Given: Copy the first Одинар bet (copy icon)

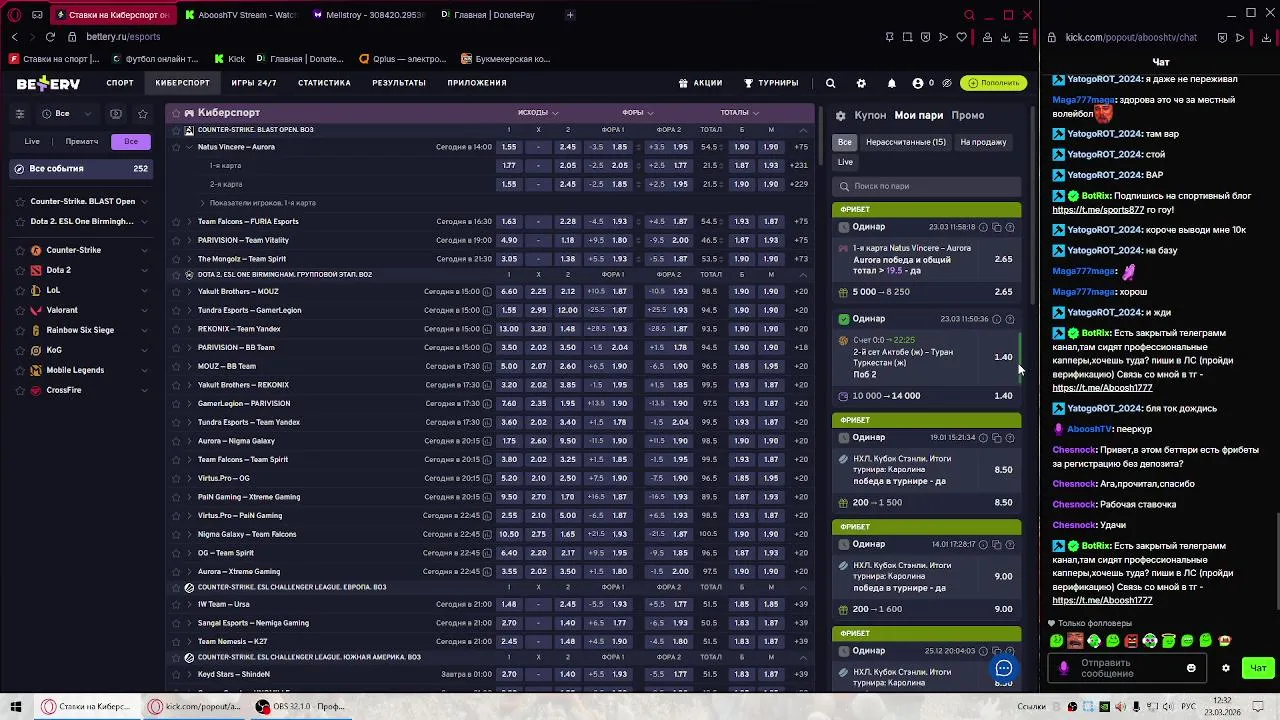Looking at the screenshot, I should pos(996,228).
